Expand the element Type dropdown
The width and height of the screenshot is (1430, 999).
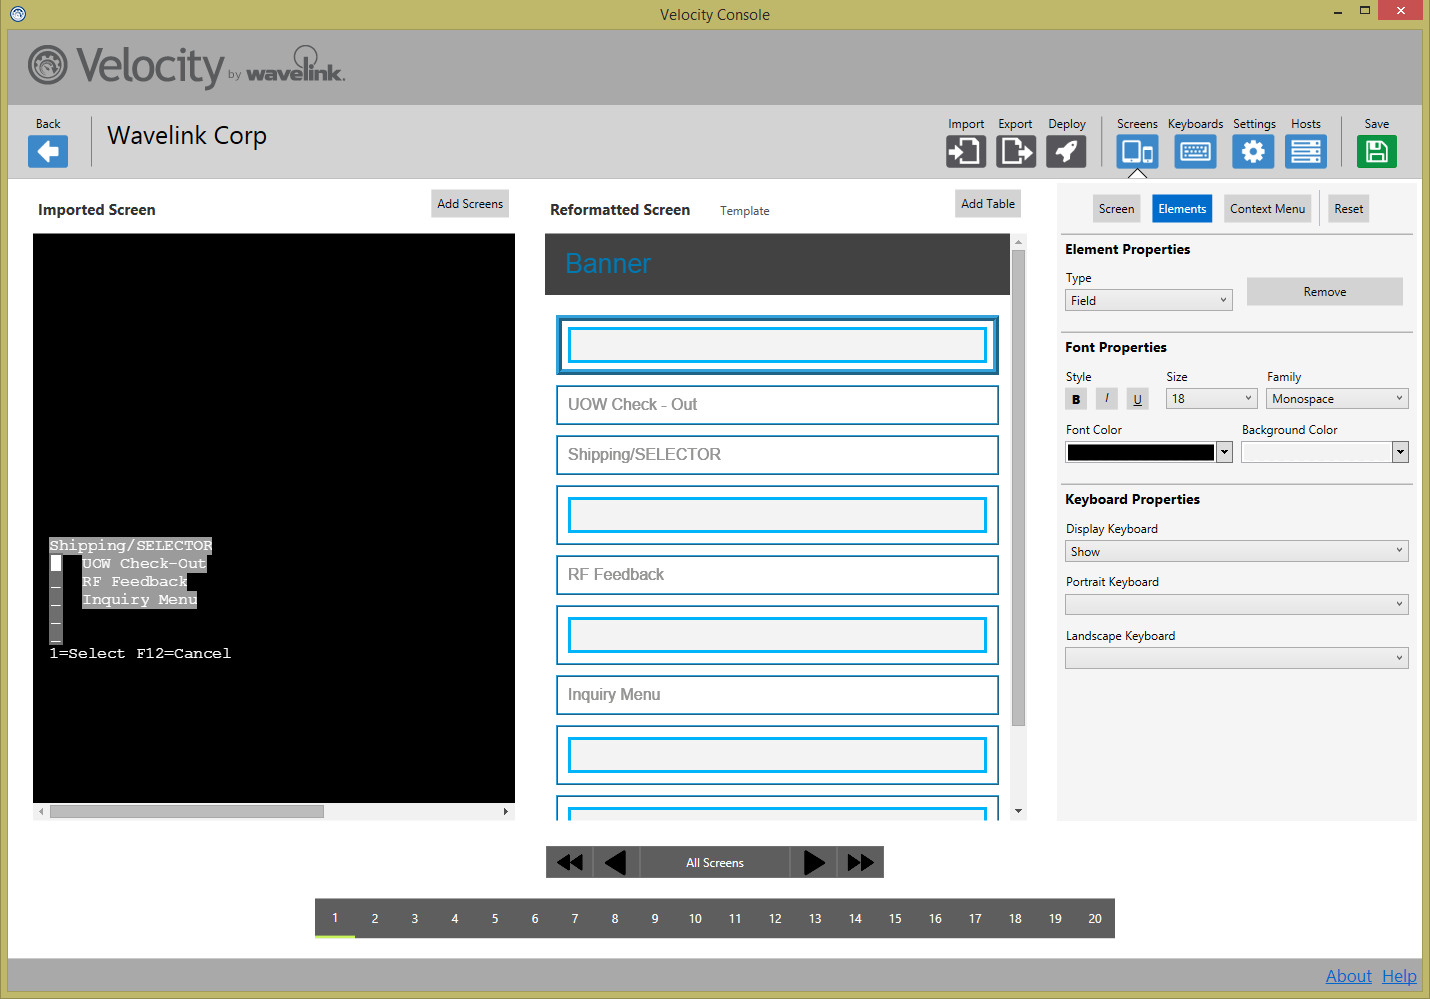(1148, 300)
